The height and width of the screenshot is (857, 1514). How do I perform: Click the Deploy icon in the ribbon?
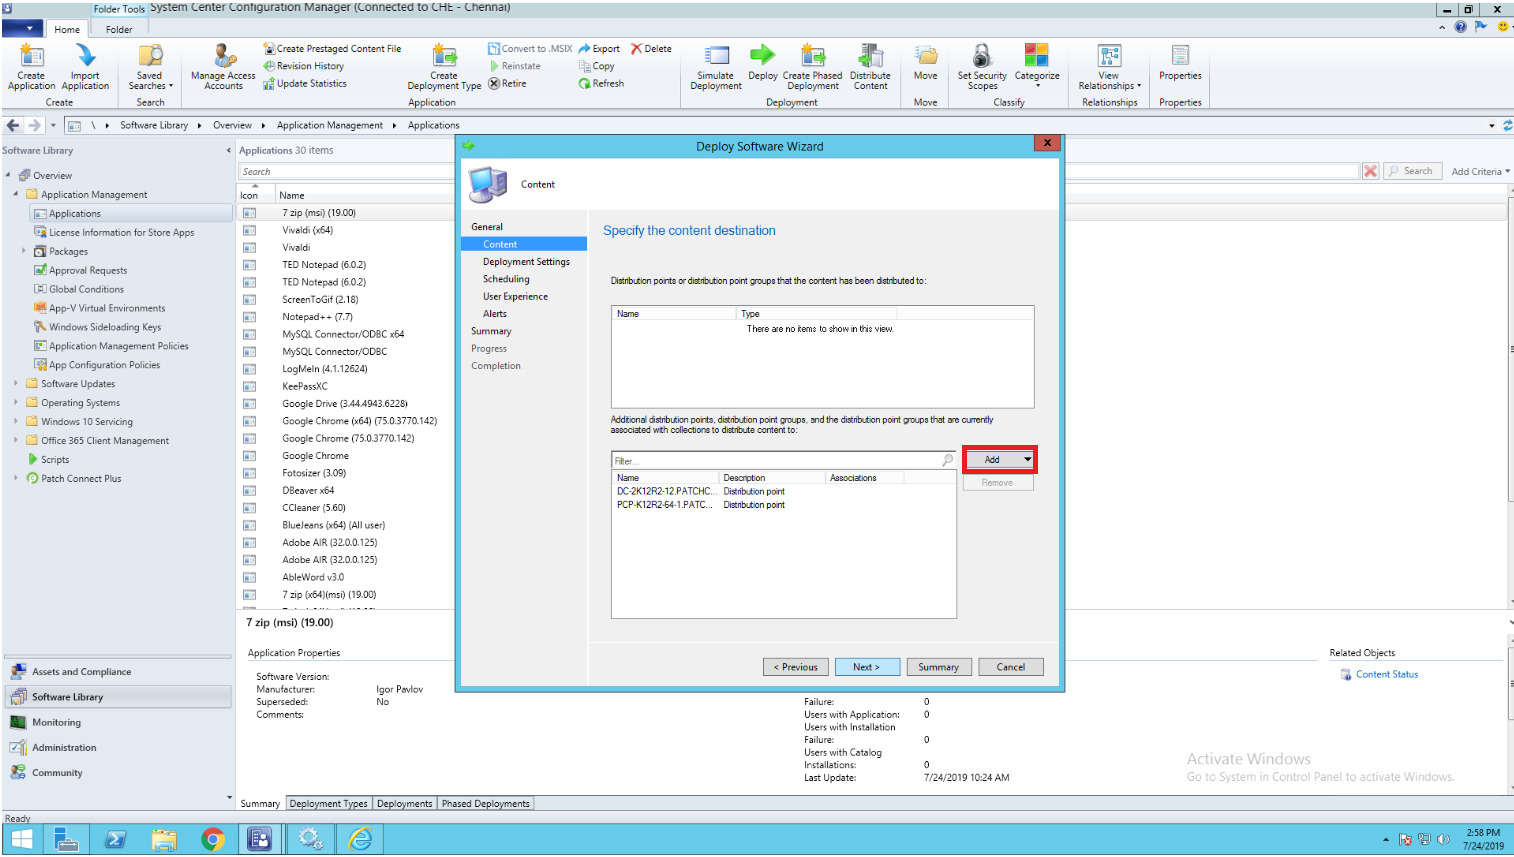pos(762,67)
